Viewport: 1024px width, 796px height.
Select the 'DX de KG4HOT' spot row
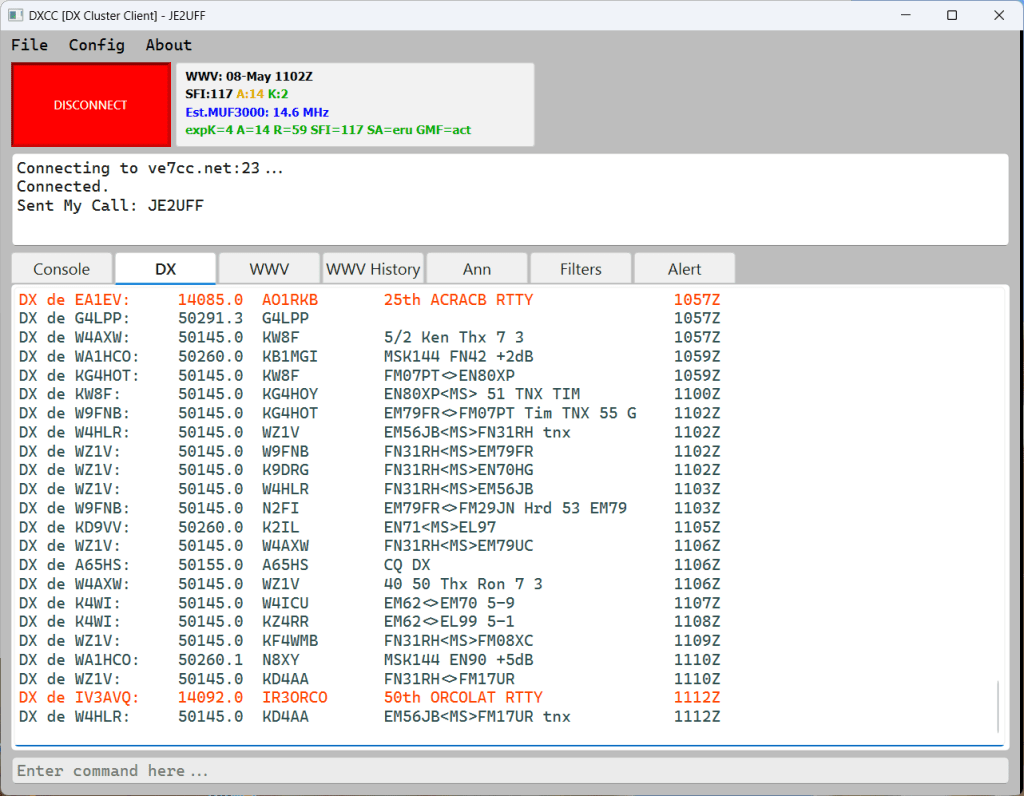[x=369, y=375]
